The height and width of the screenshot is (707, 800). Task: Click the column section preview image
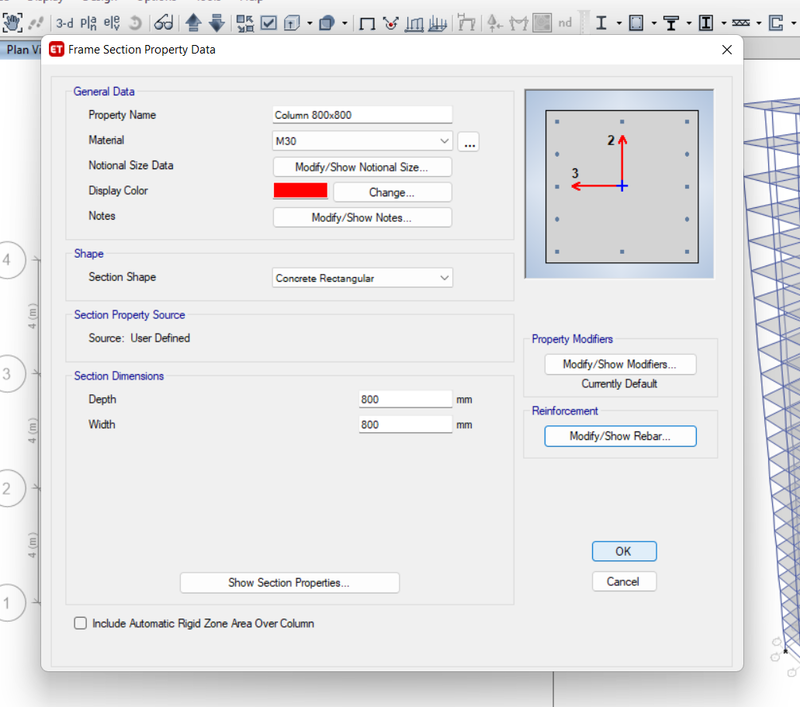[x=619, y=184]
